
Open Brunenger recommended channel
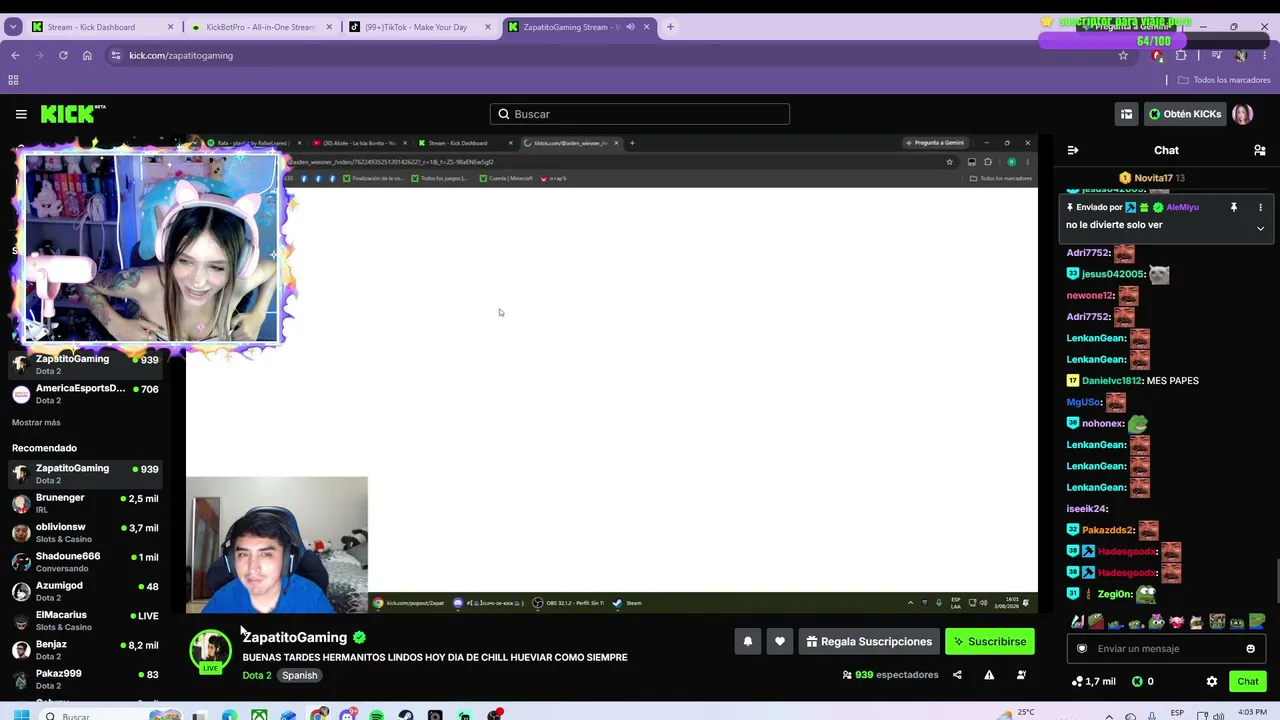coord(86,503)
